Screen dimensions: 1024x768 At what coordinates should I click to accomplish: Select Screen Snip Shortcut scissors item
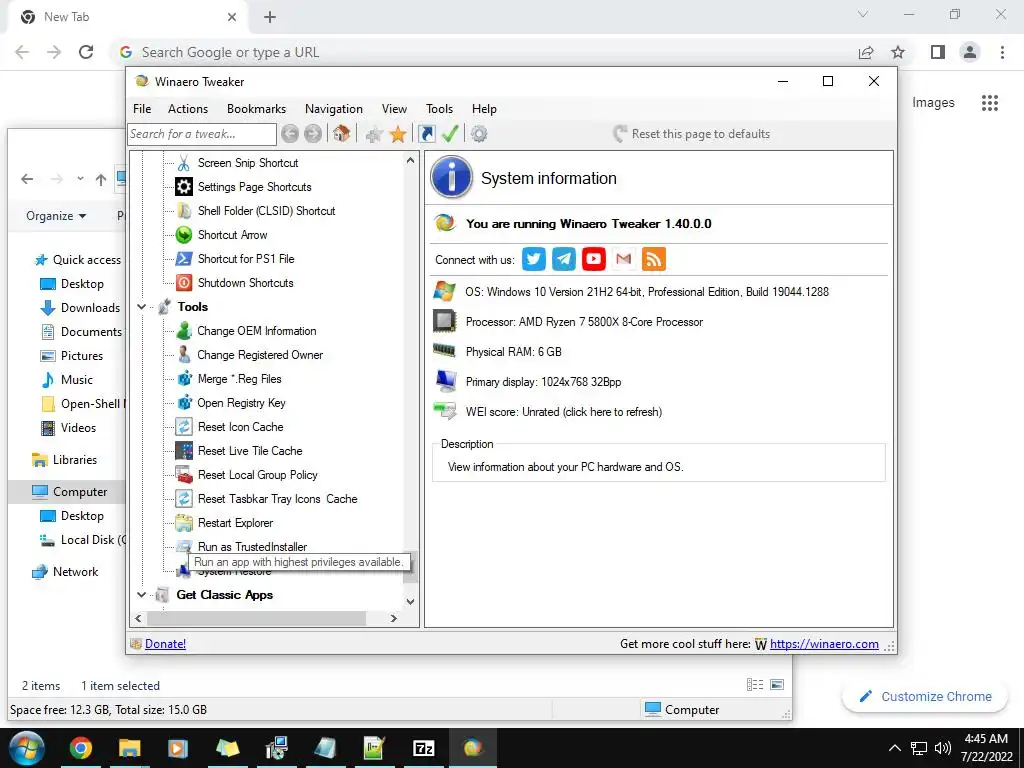(248, 163)
